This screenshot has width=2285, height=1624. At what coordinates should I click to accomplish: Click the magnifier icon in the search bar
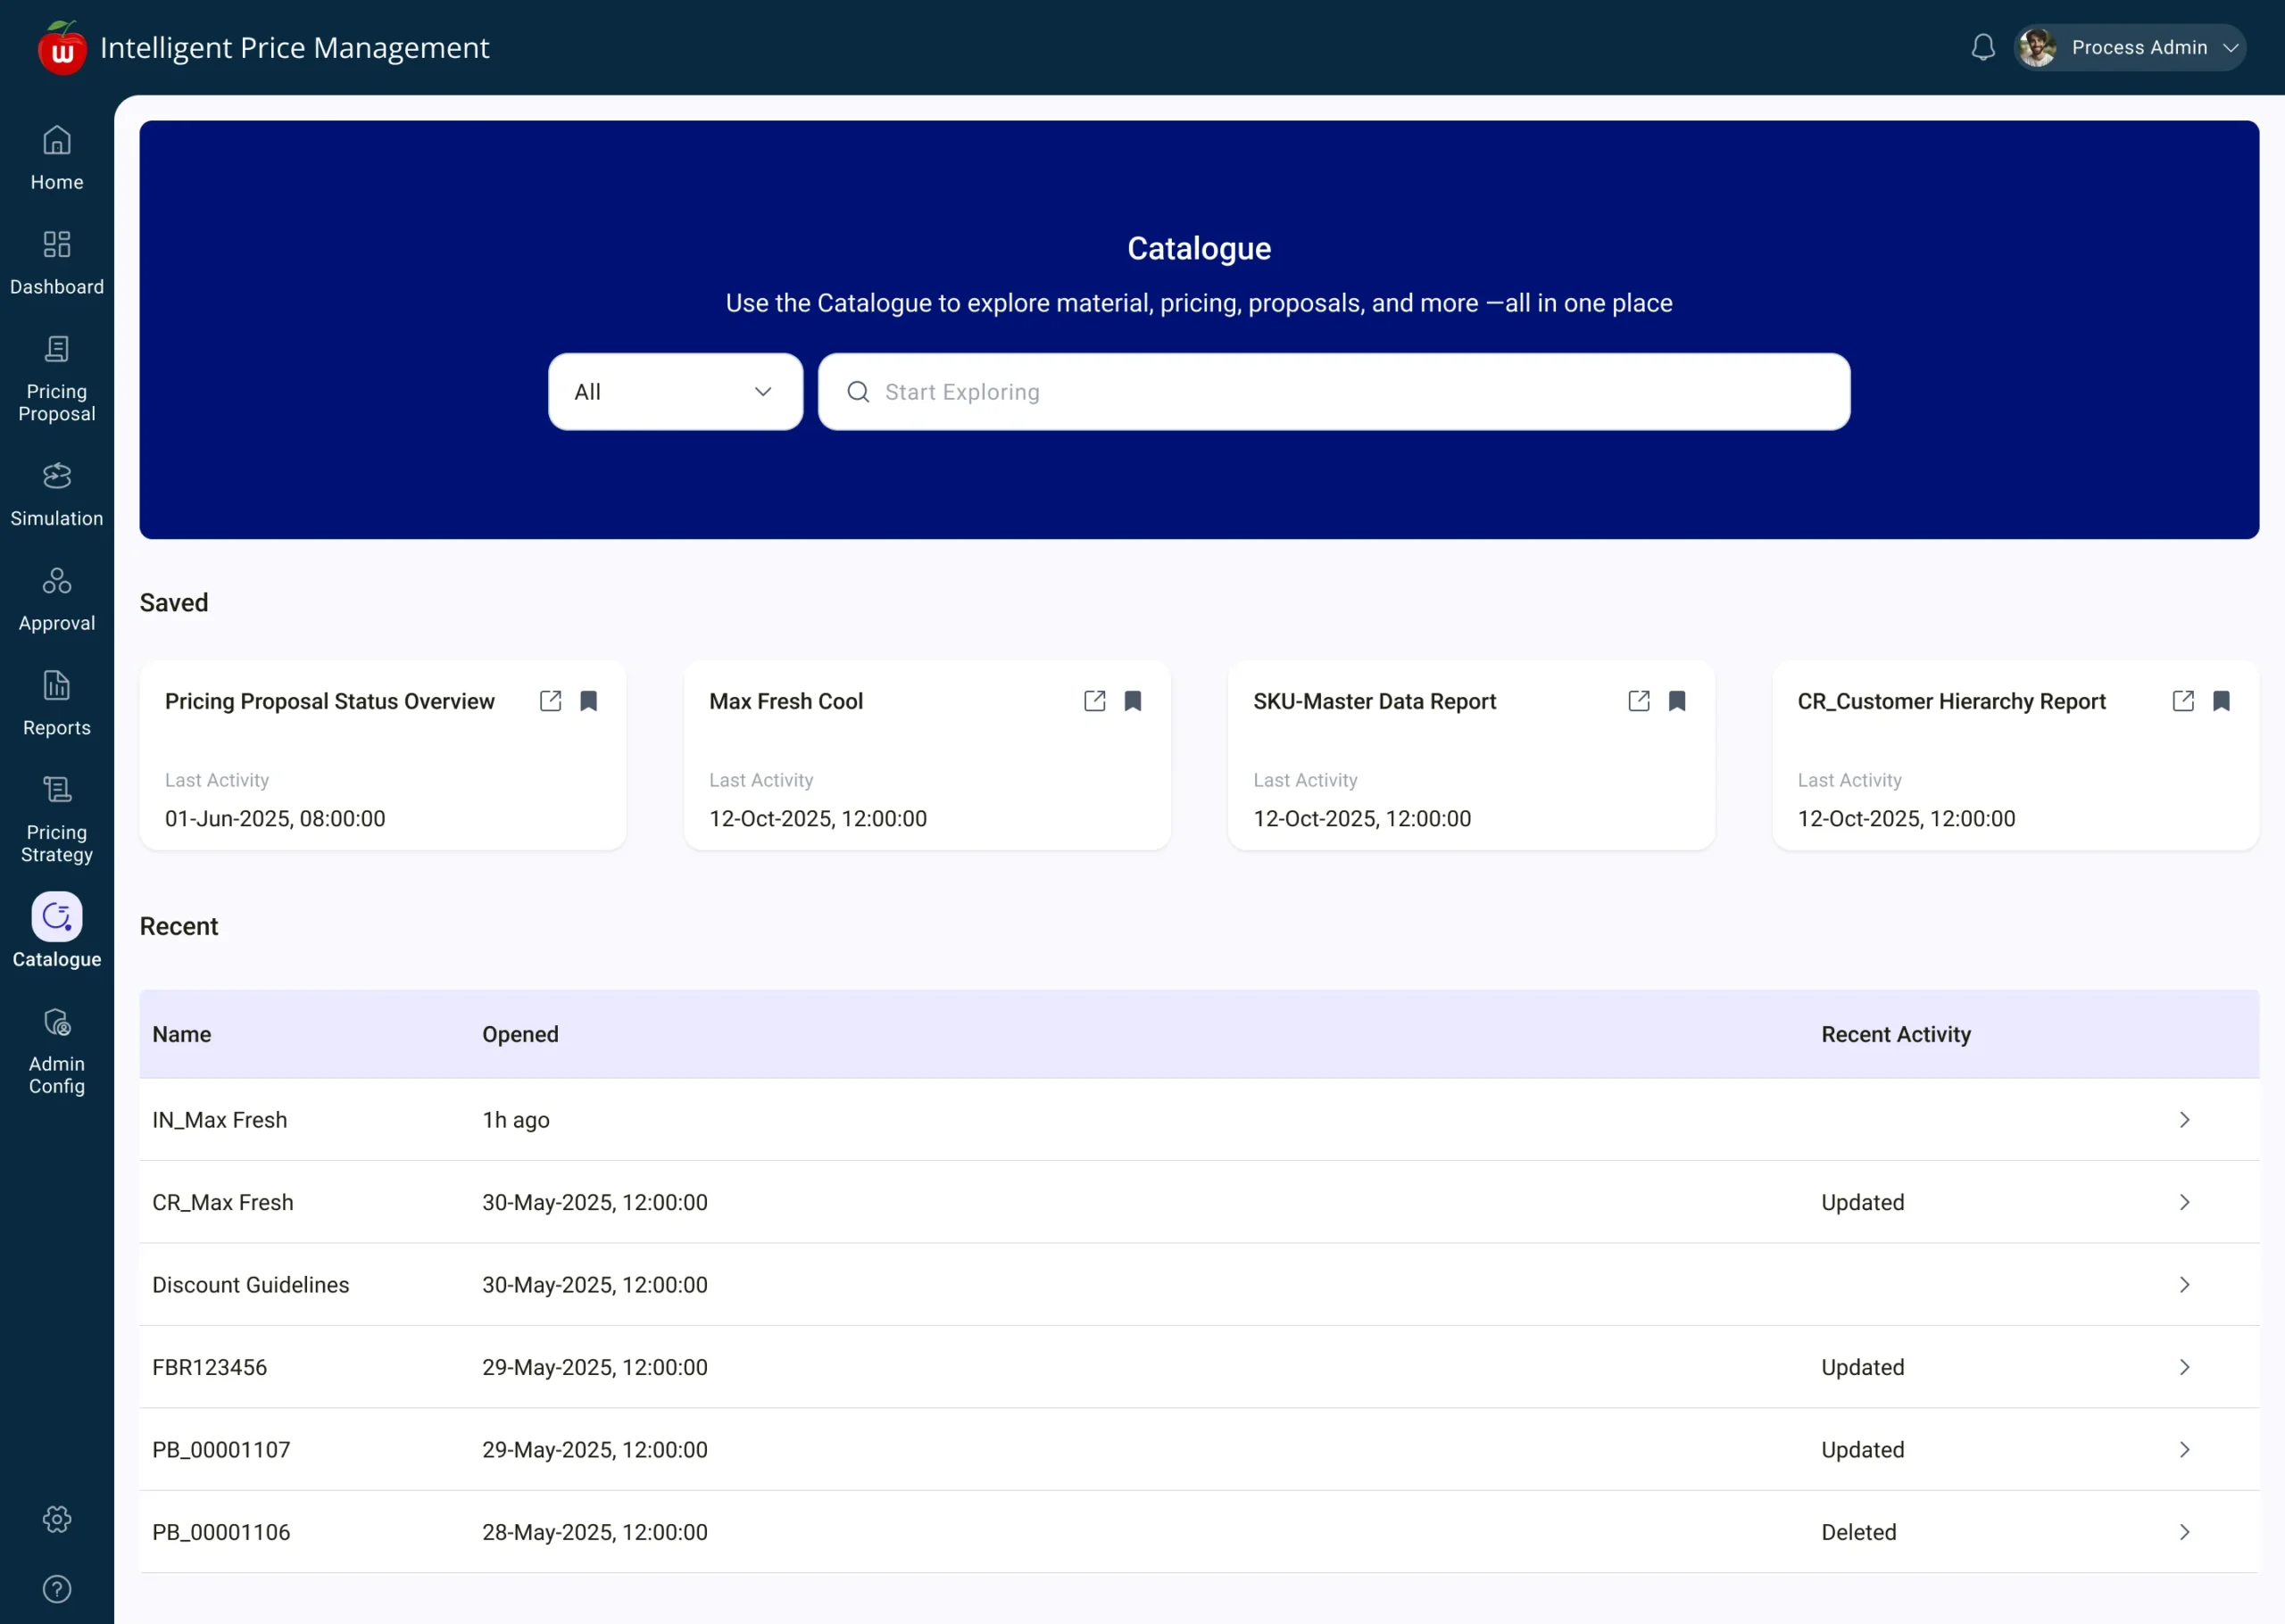tap(858, 392)
